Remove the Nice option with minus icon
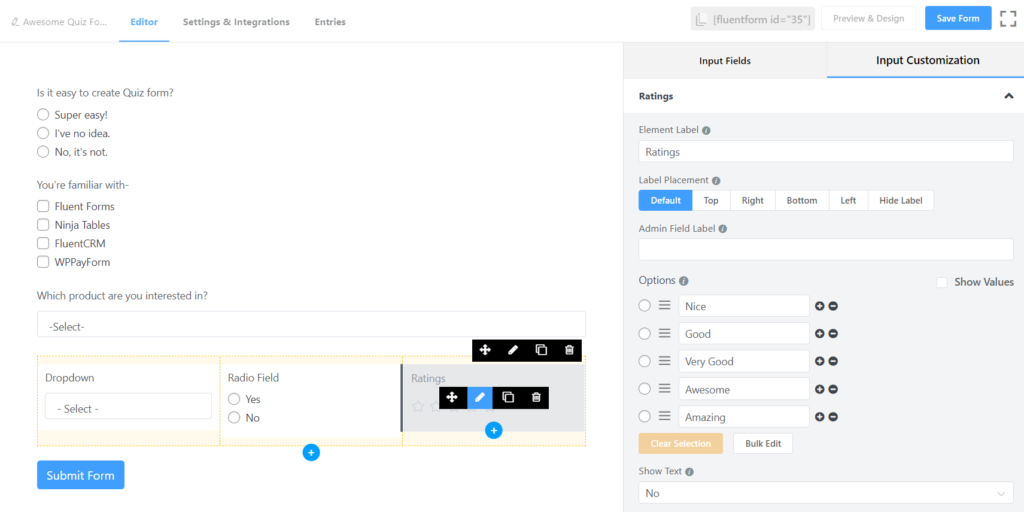Viewport: 1024px width, 512px height. [x=833, y=306]
